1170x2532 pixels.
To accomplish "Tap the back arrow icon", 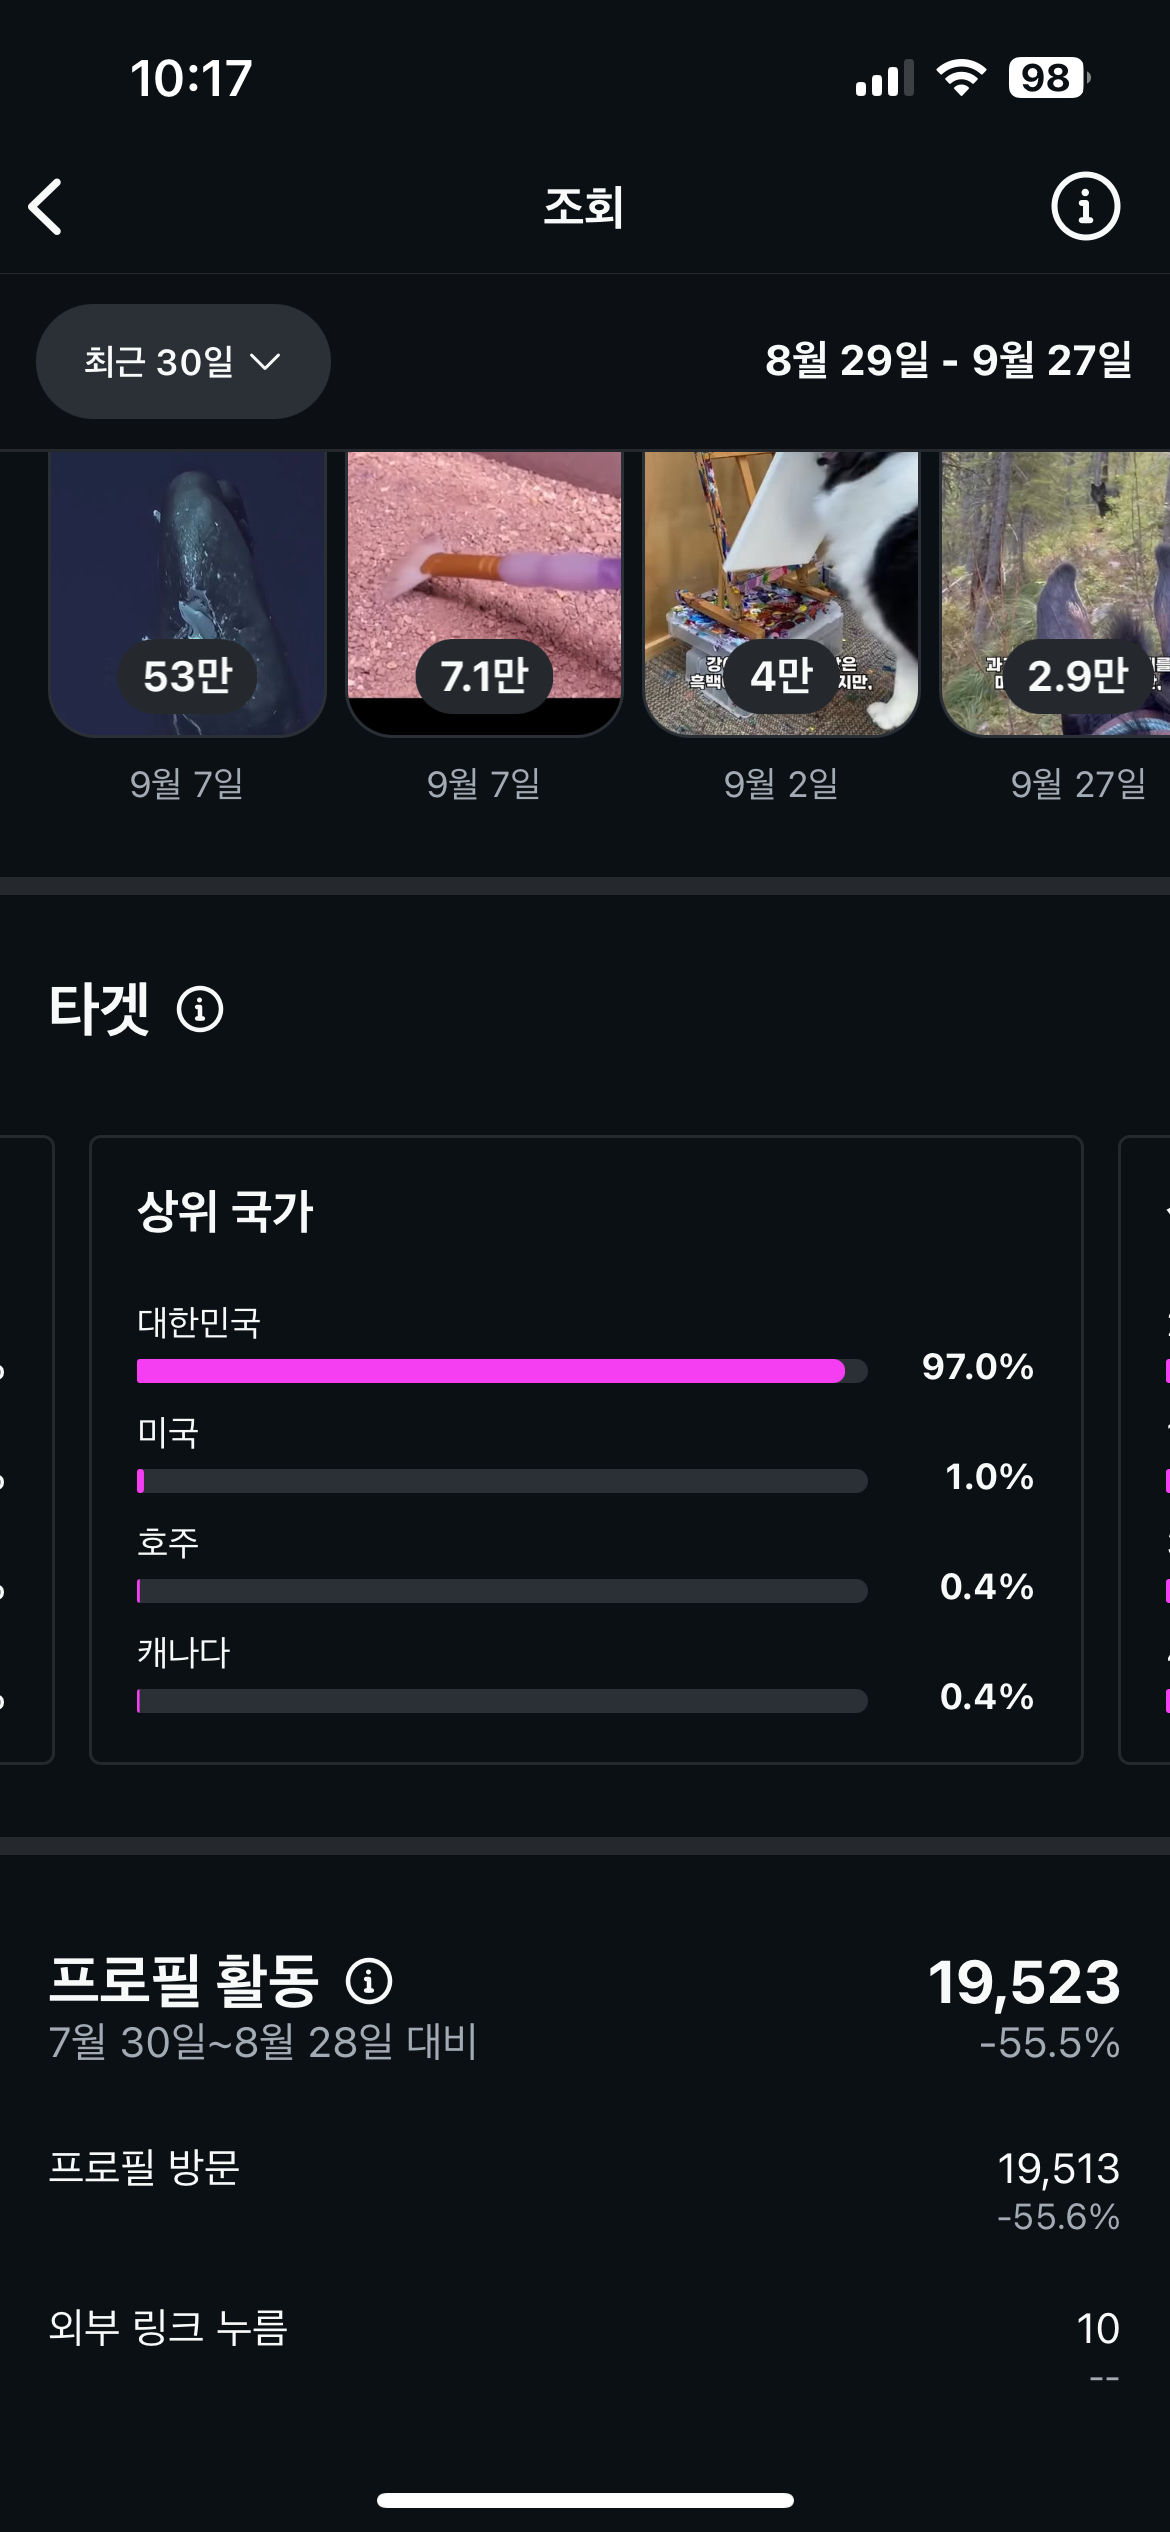I will [x=46, y=207].
